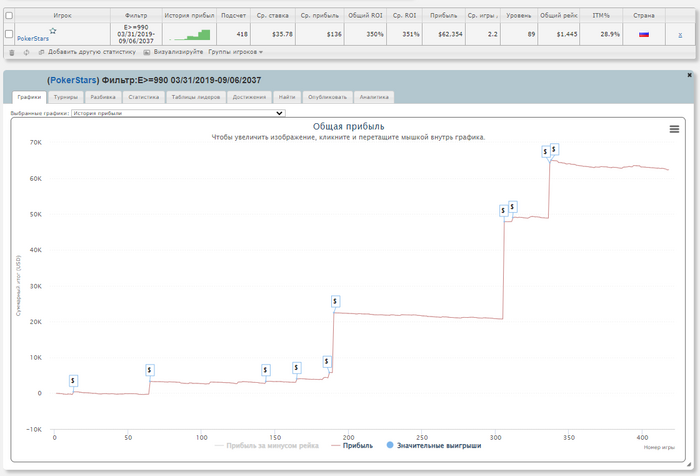The height and width of the screenshot is (476, 700).
Task: Open the Найти tab
Action: pos(287,97)
